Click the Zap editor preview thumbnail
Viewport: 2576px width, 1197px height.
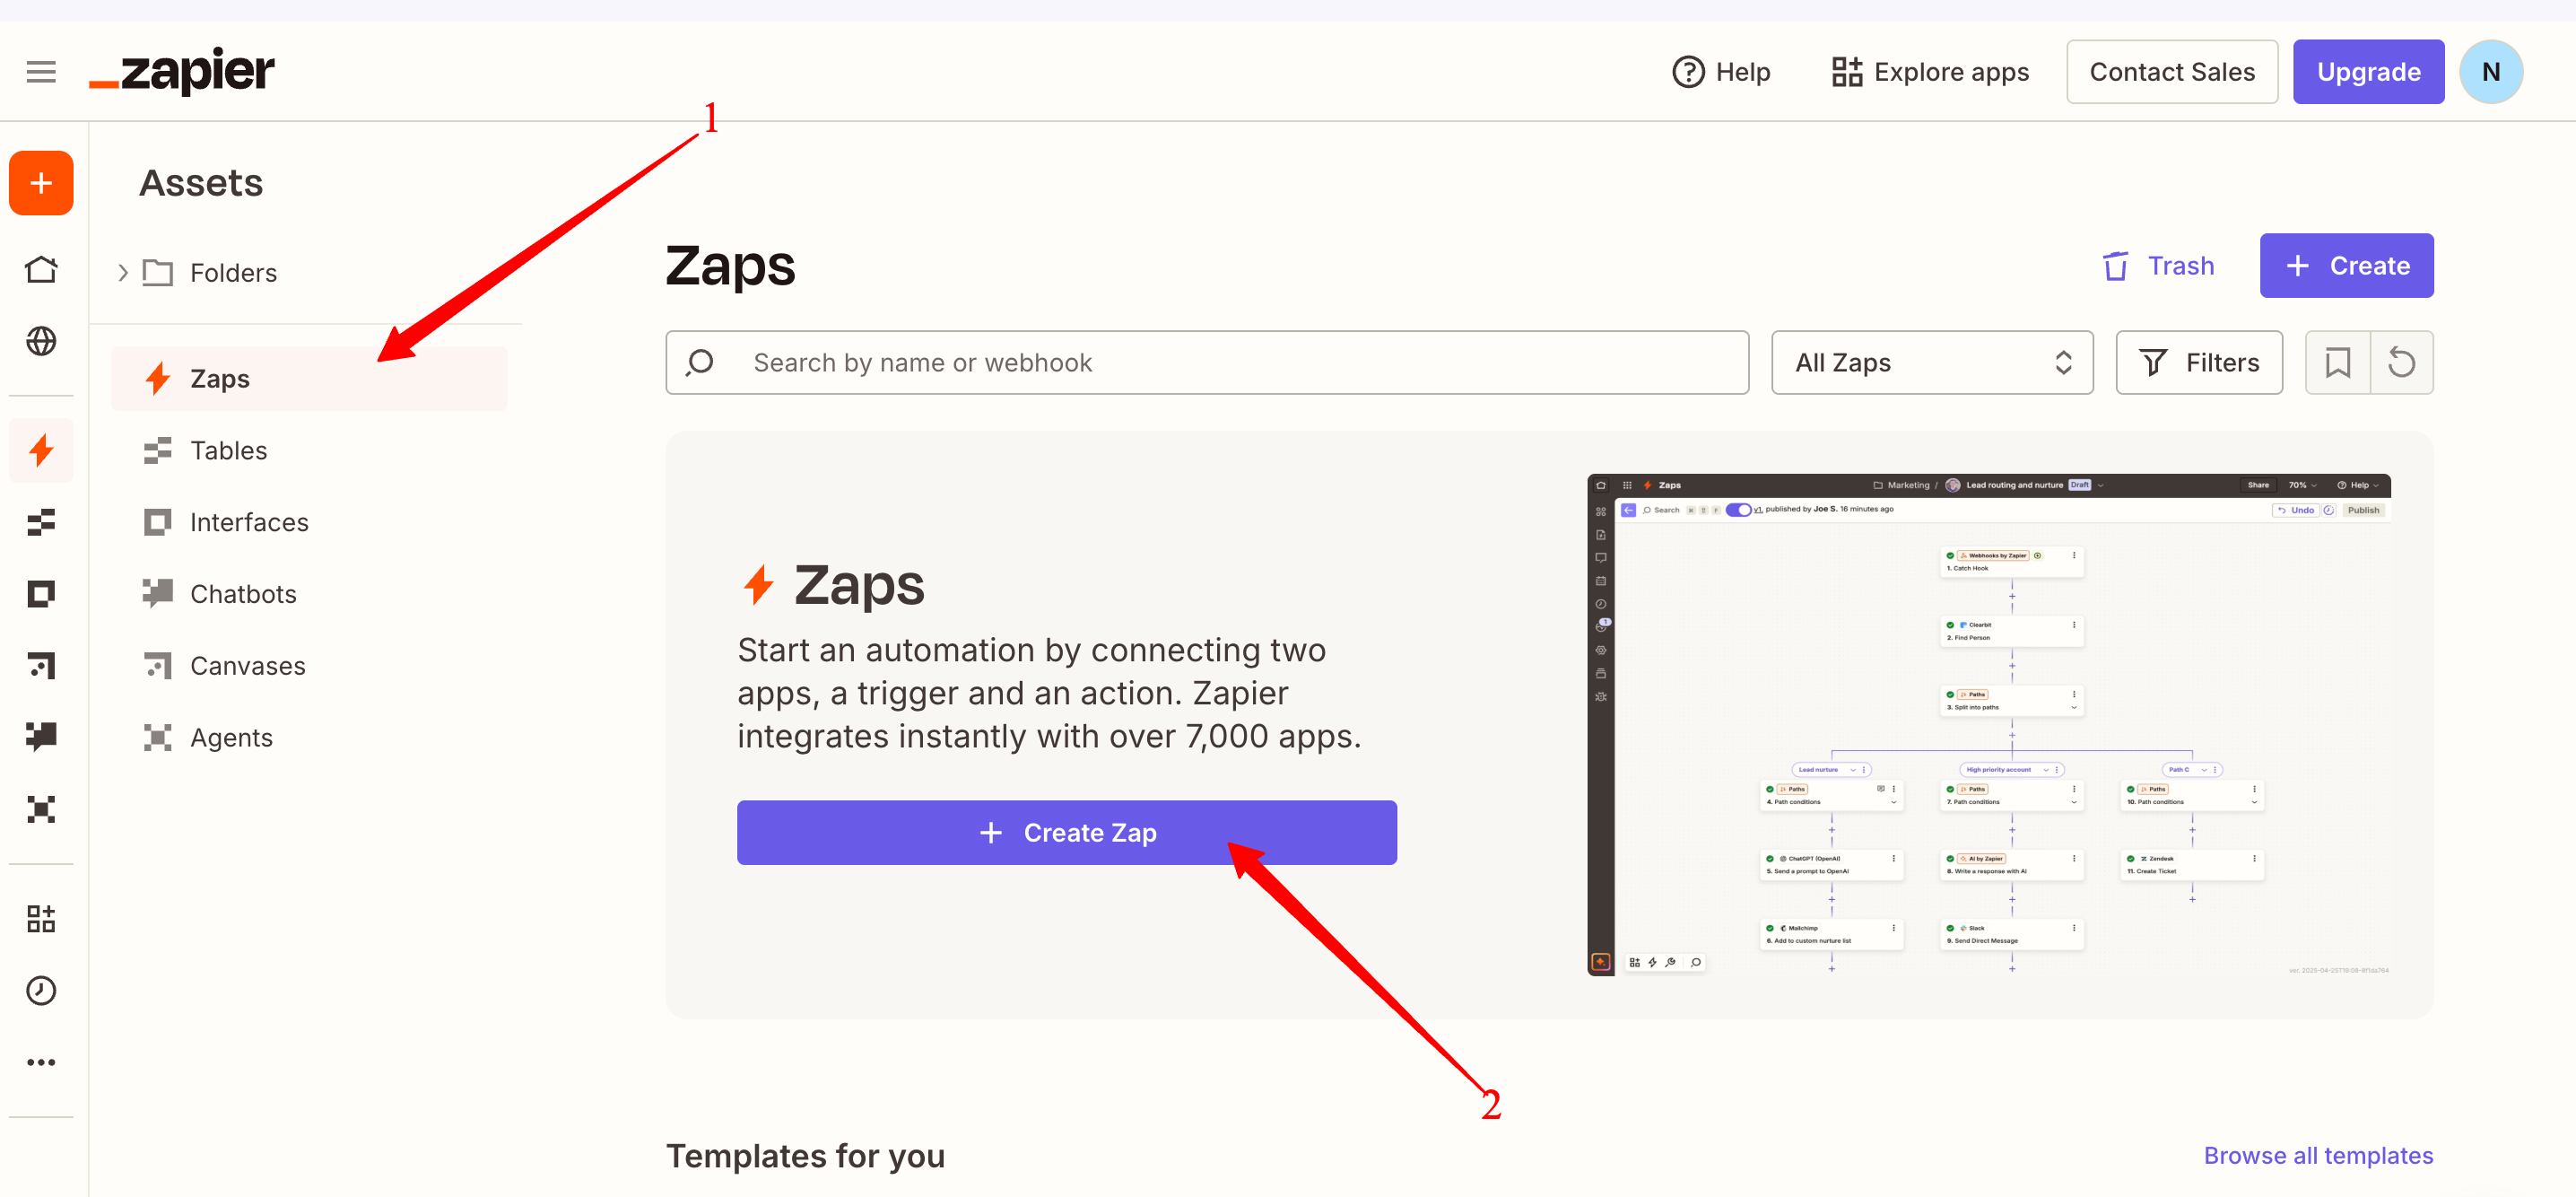pos(1988,724)
